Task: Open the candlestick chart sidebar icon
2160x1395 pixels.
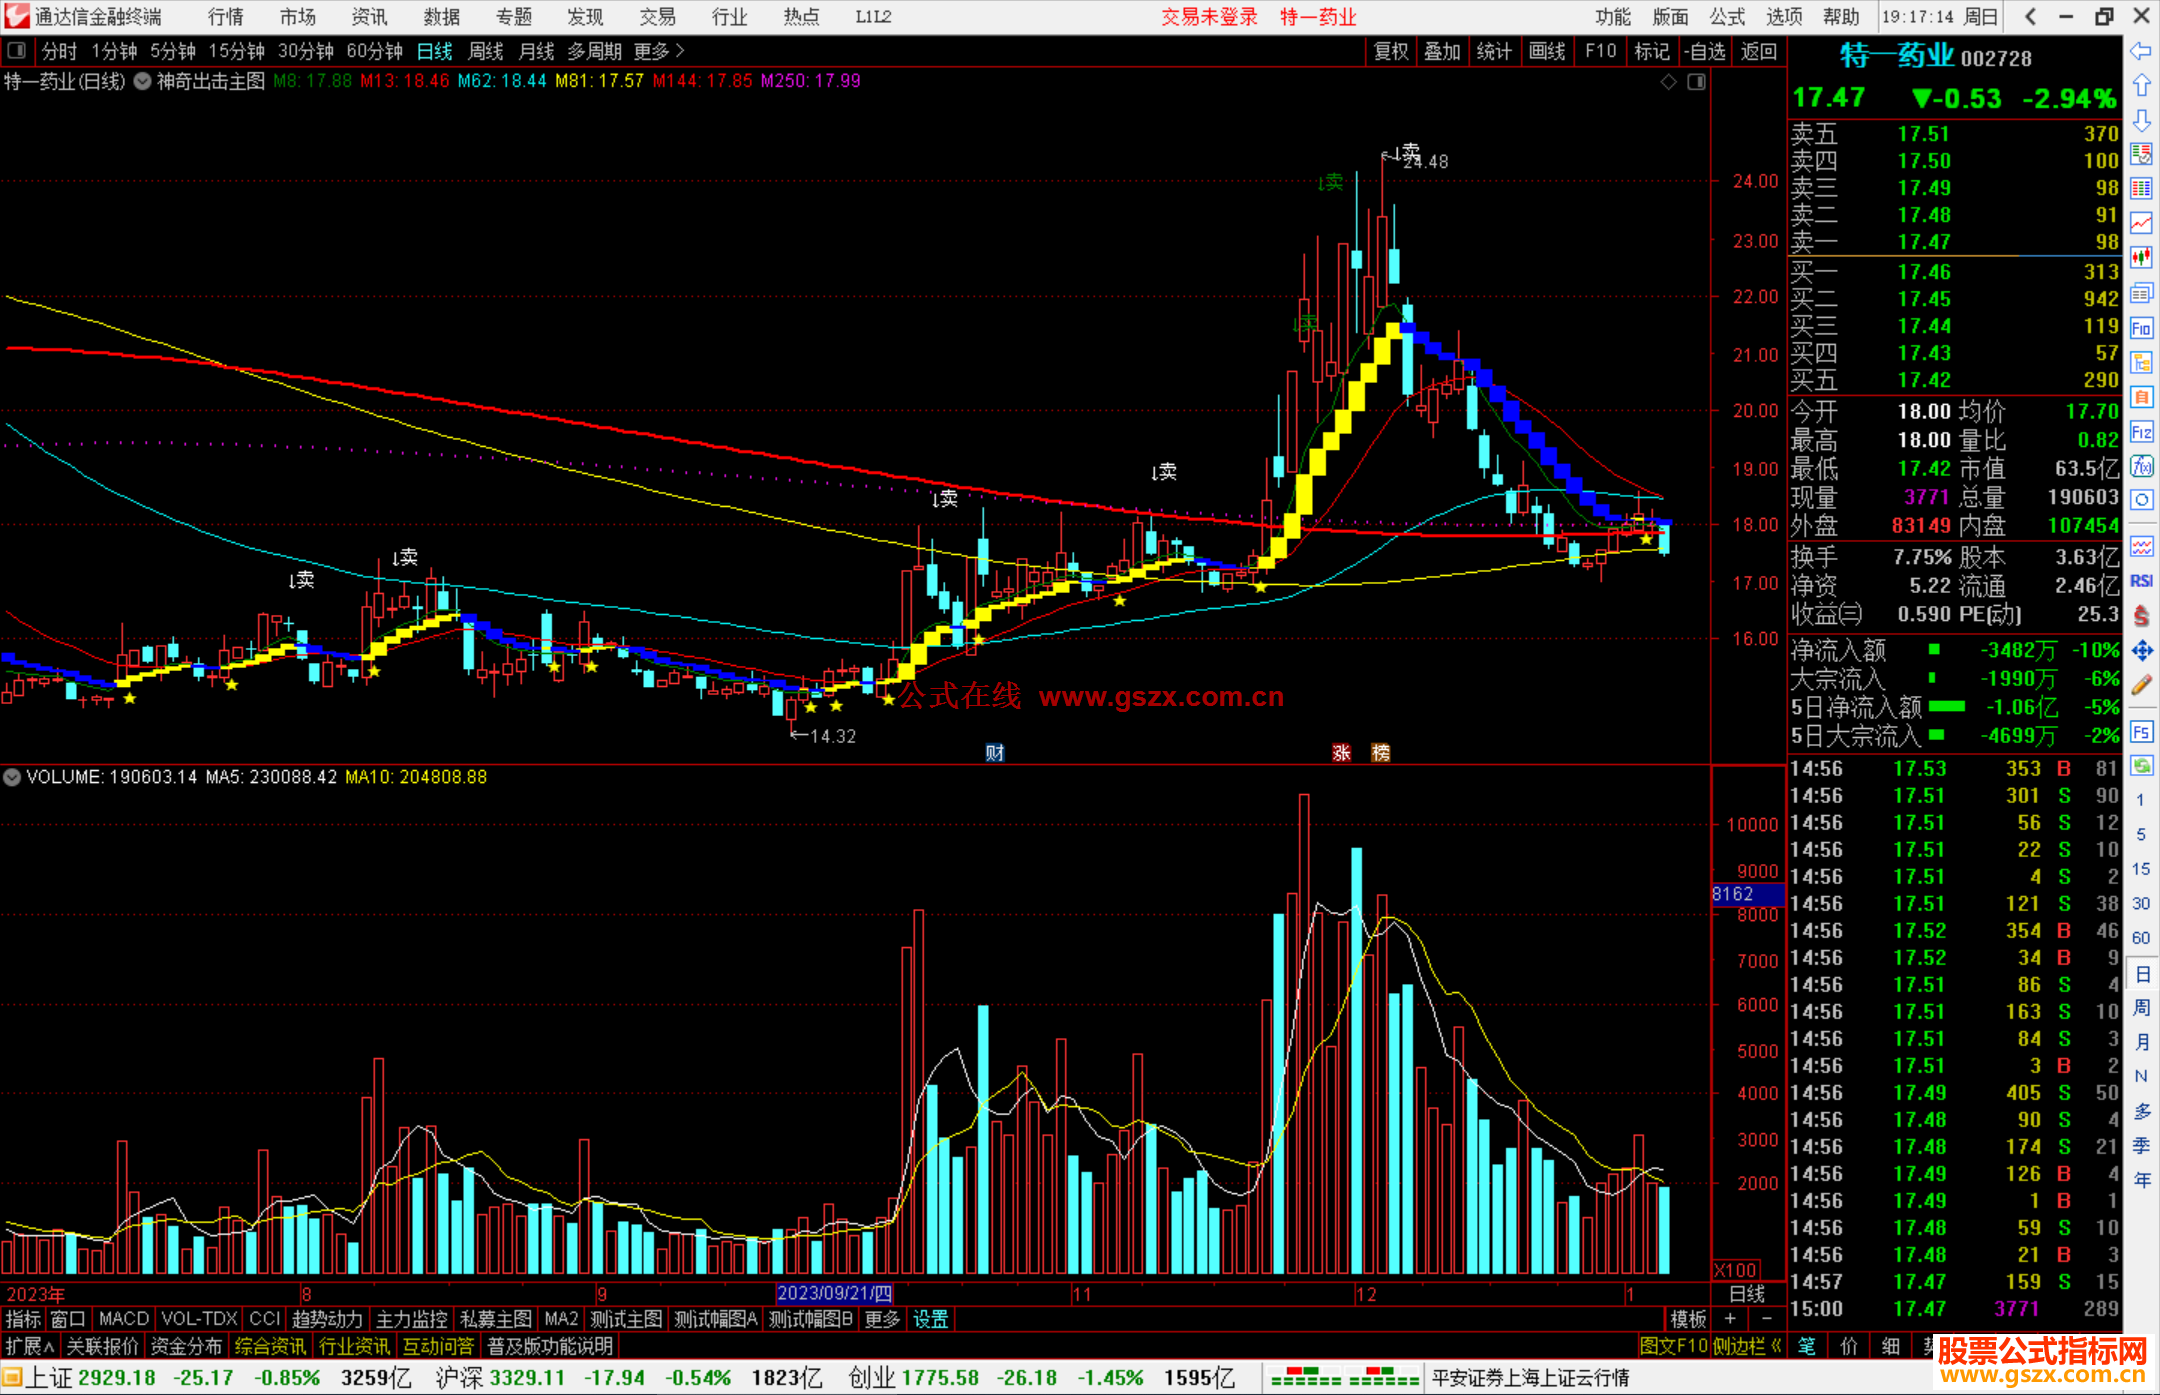Action: (x=2141, y=258)
